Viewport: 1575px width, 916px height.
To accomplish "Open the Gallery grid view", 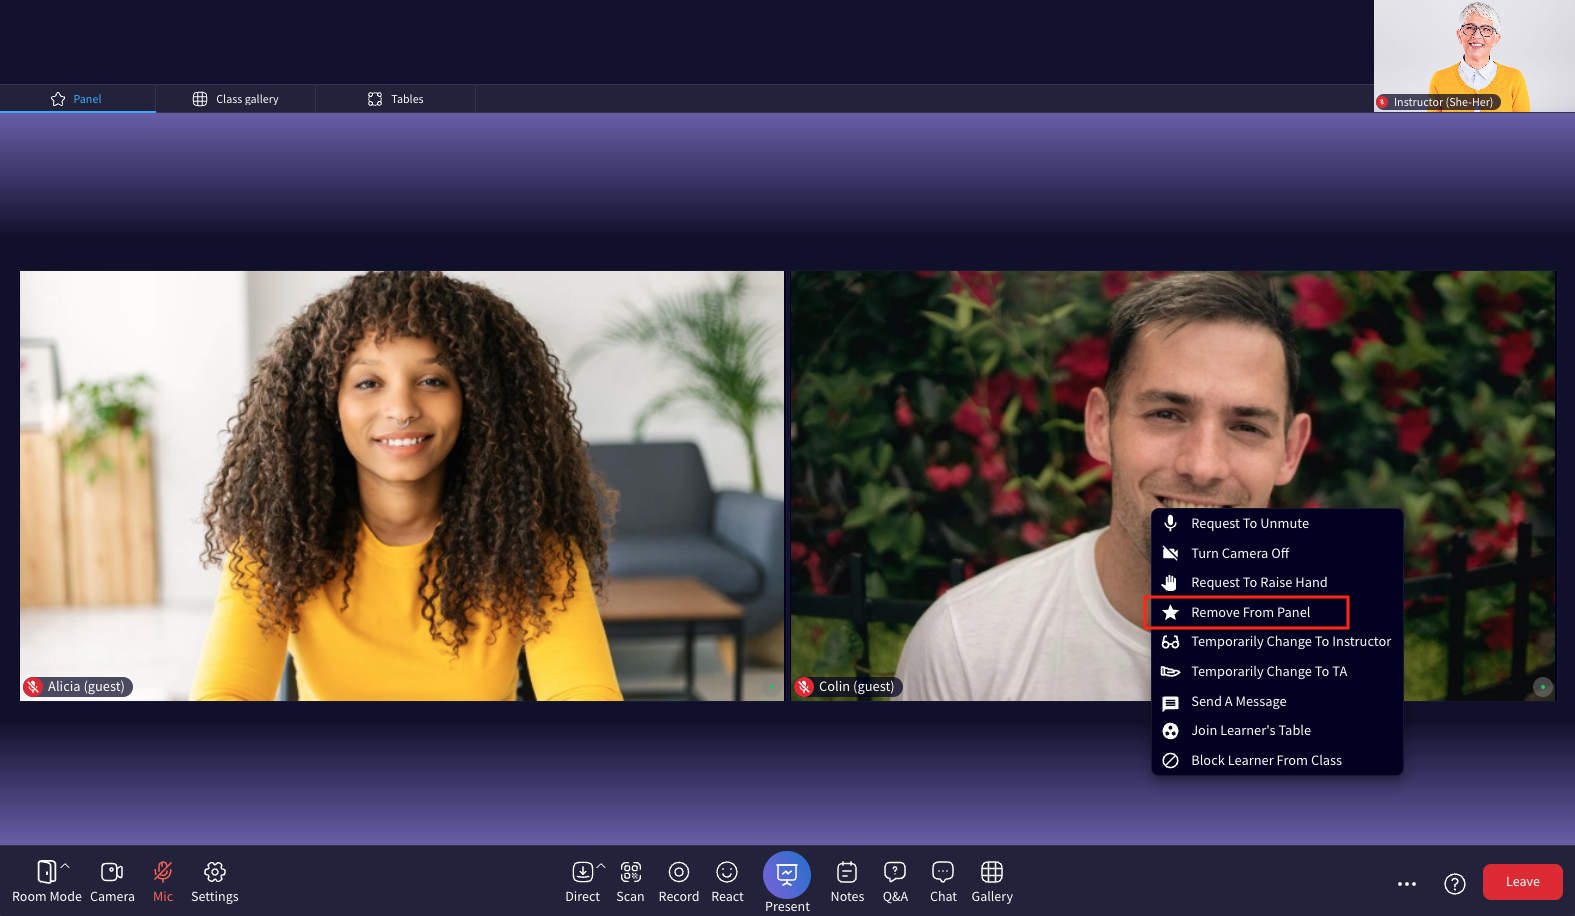I will pos(992,881).
